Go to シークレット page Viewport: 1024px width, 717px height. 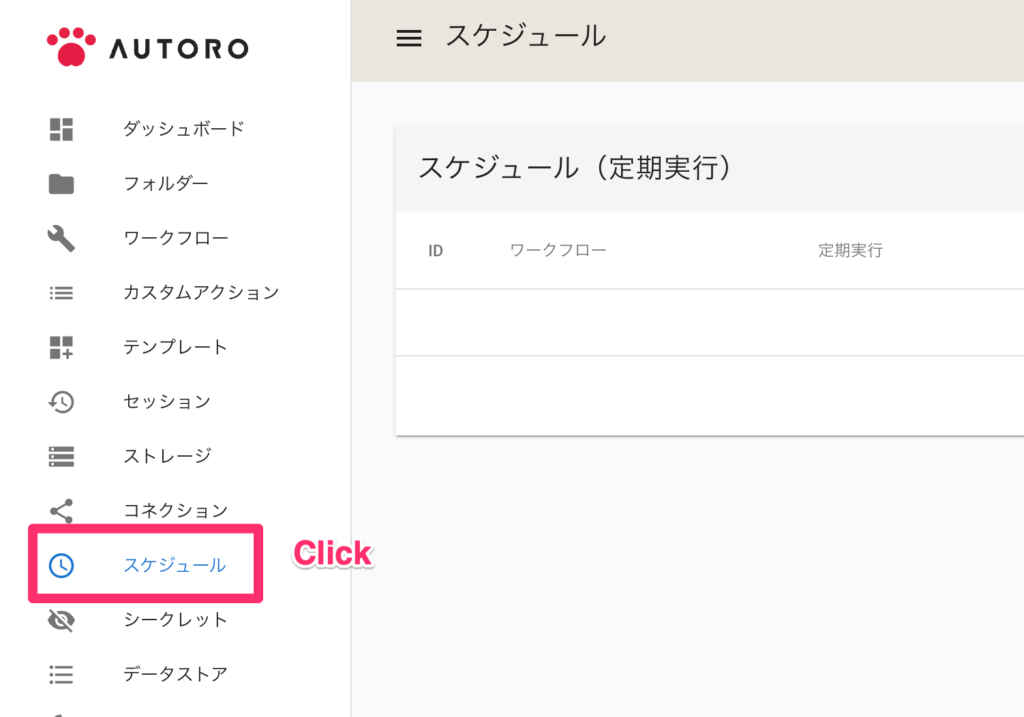coord(175,619)
